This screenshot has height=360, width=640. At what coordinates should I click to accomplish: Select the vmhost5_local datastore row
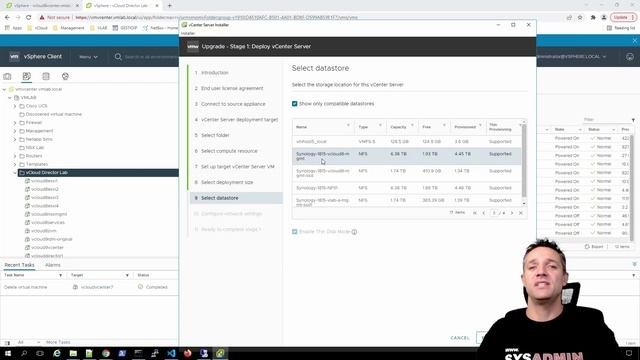(407, 142)
